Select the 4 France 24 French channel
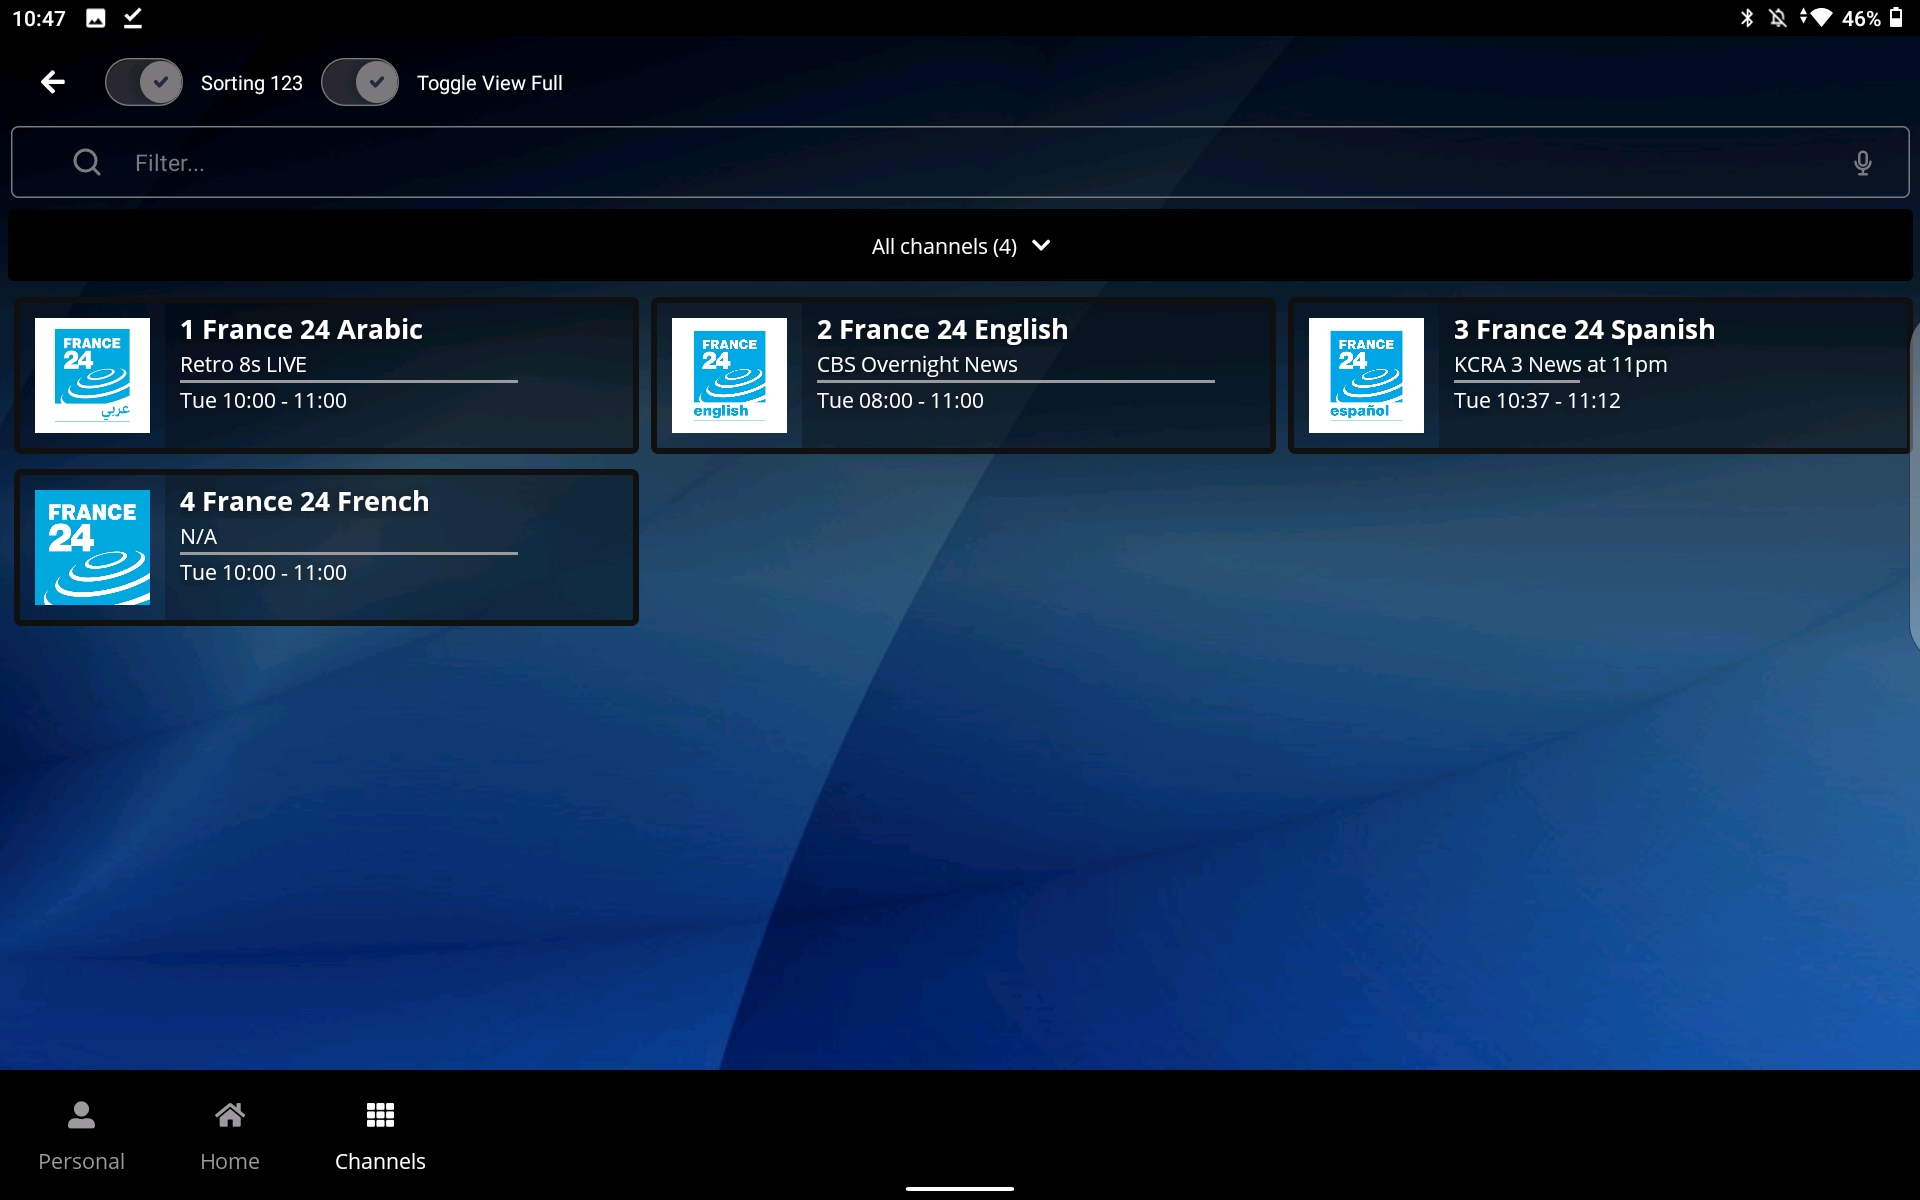Image resolution: width=1920 pixels, height=1200 pixels. (325, 547)
